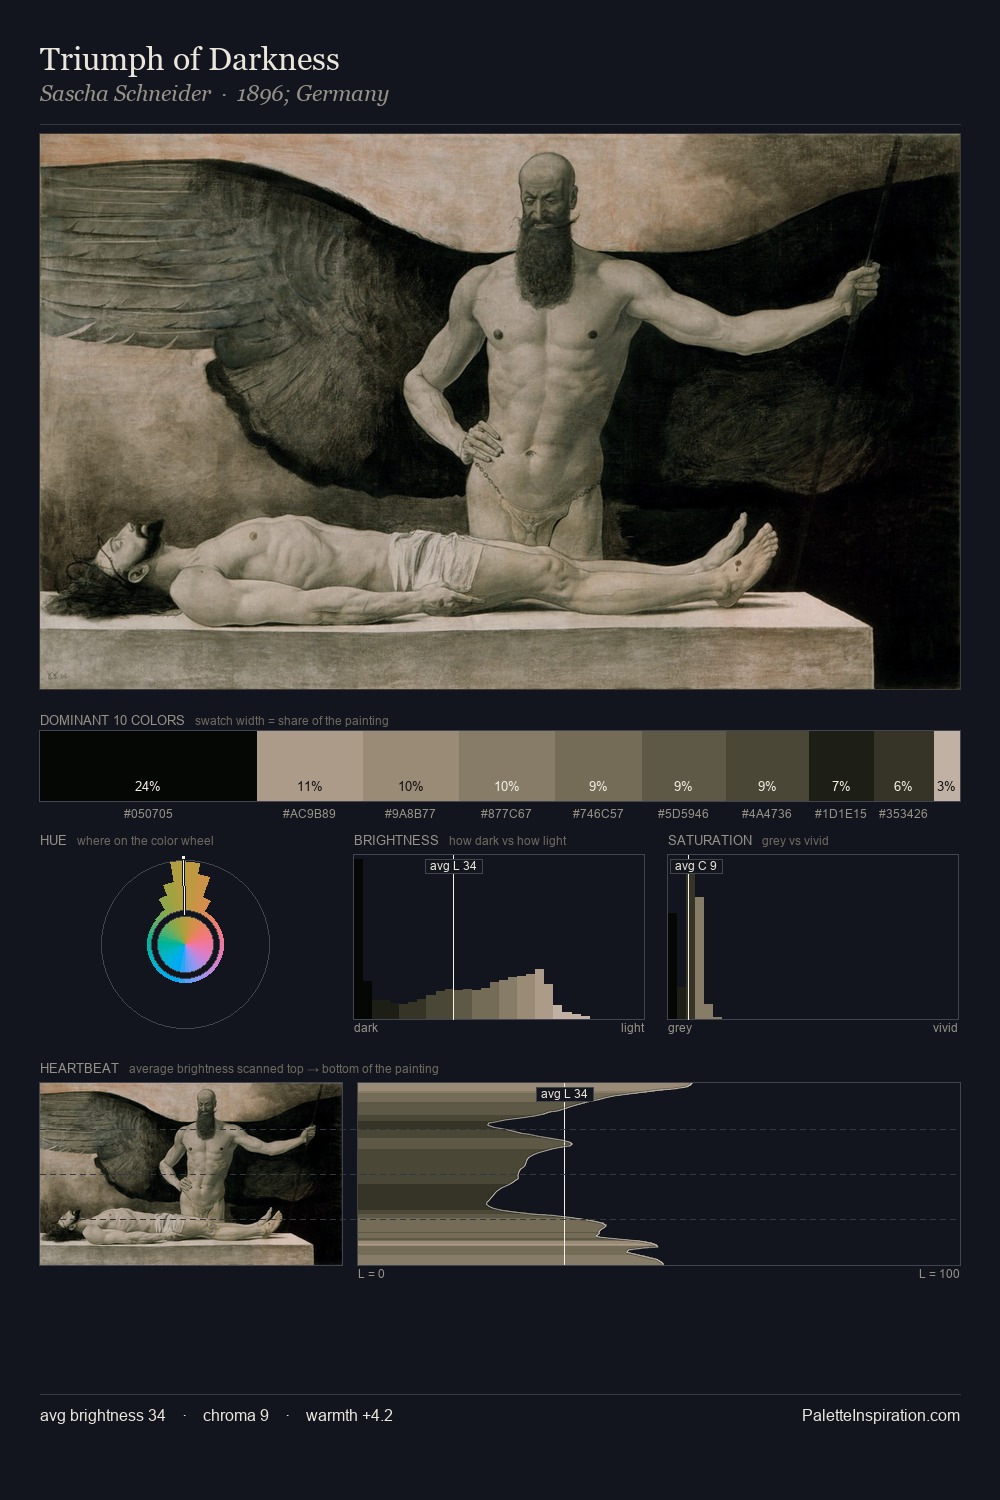Click the saturation histogram chart
1000x1500 pixels.
click(x=813, y=937)
